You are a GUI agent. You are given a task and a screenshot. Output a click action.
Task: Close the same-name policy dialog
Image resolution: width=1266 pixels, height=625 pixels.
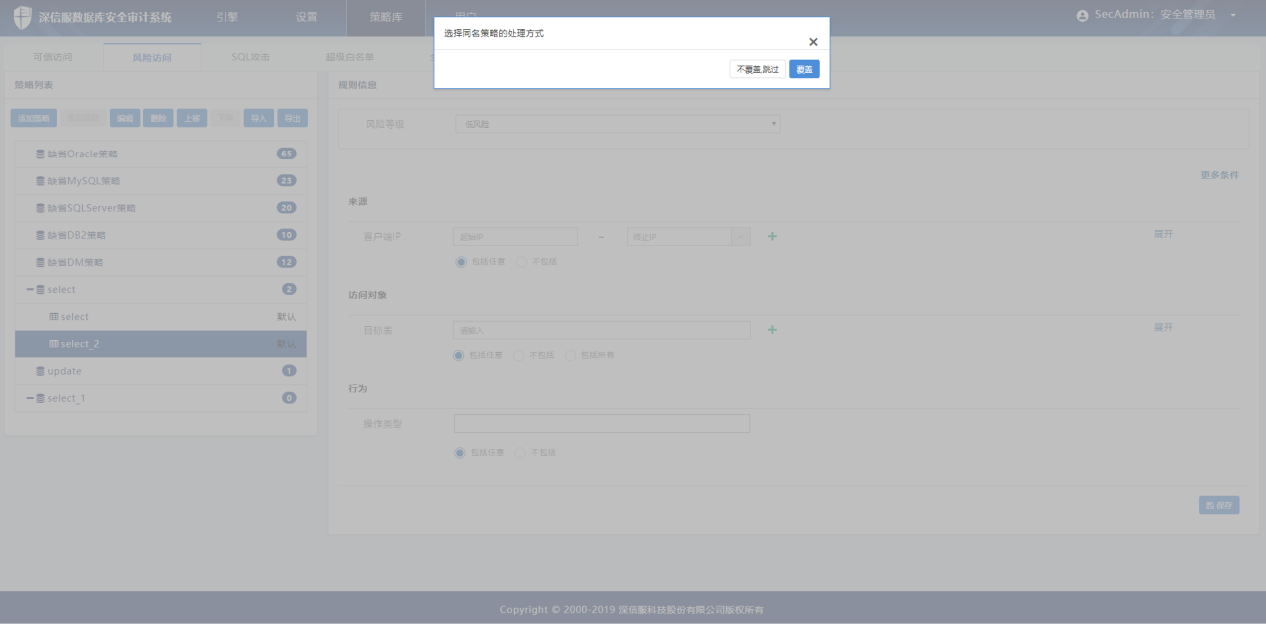813,42
